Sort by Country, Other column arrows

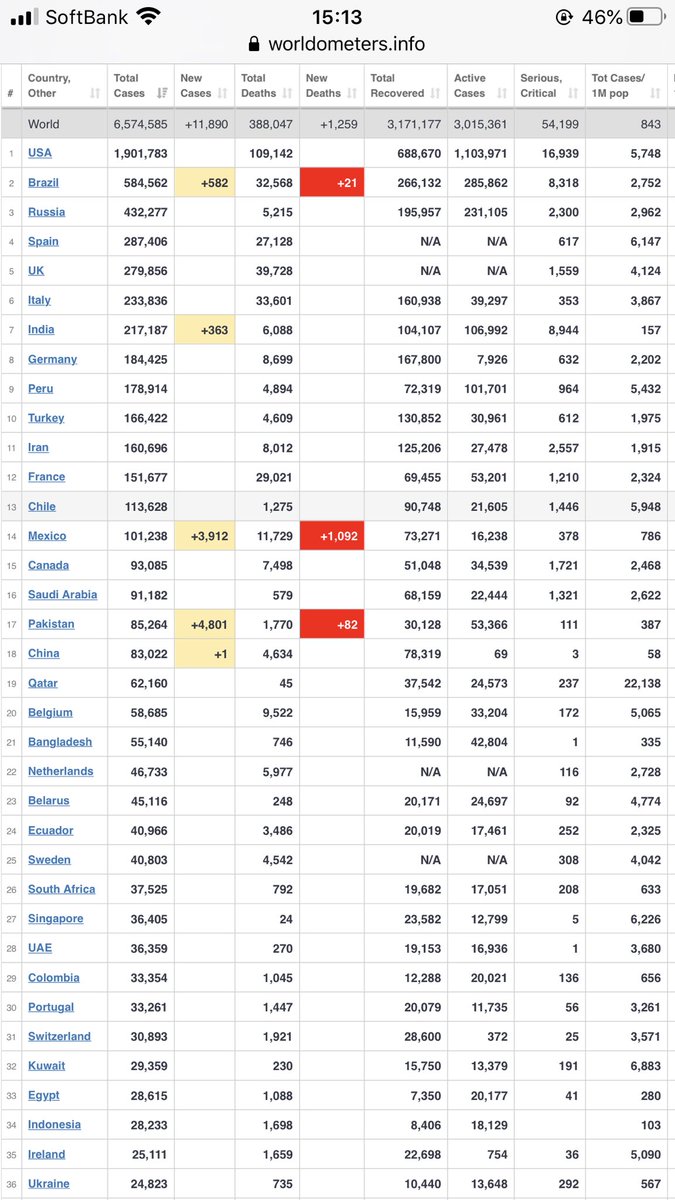95,94
